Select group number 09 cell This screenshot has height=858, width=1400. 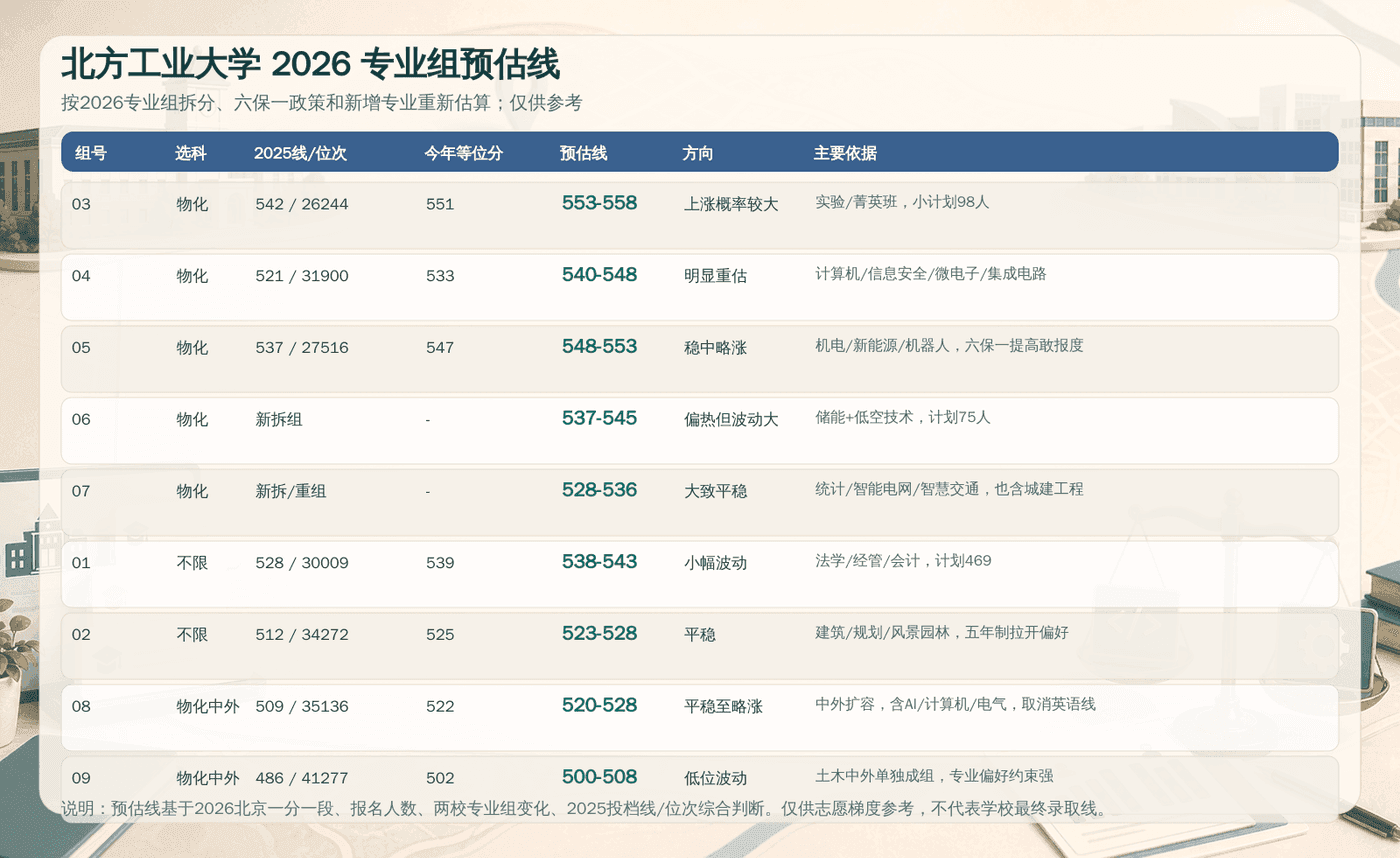coord(81,778)
